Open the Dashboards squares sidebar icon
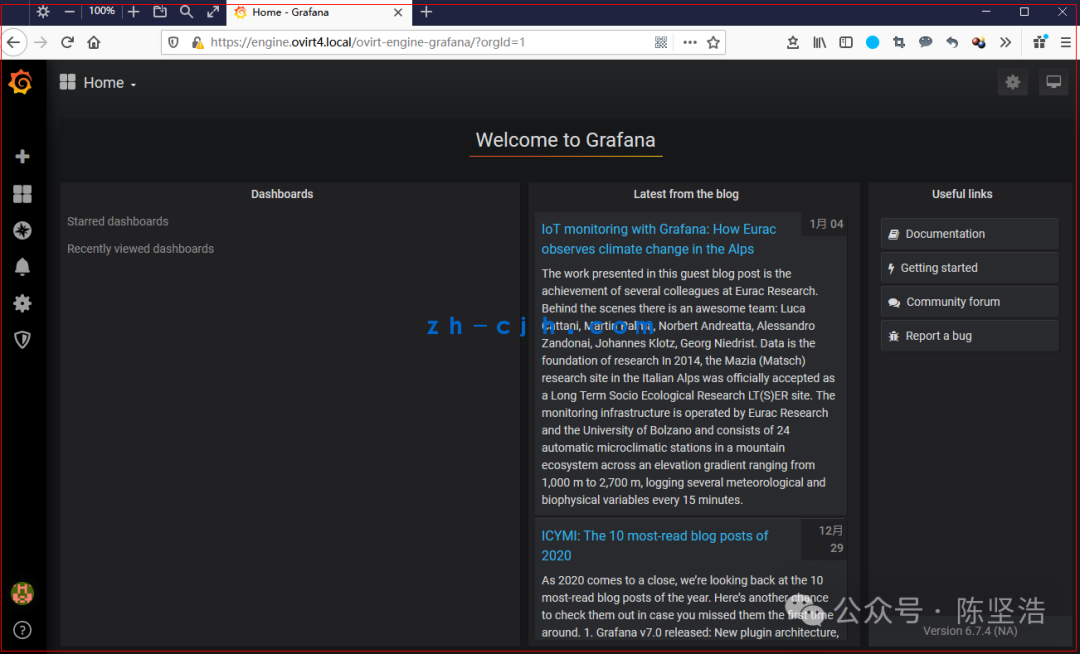 coord(22,194)
